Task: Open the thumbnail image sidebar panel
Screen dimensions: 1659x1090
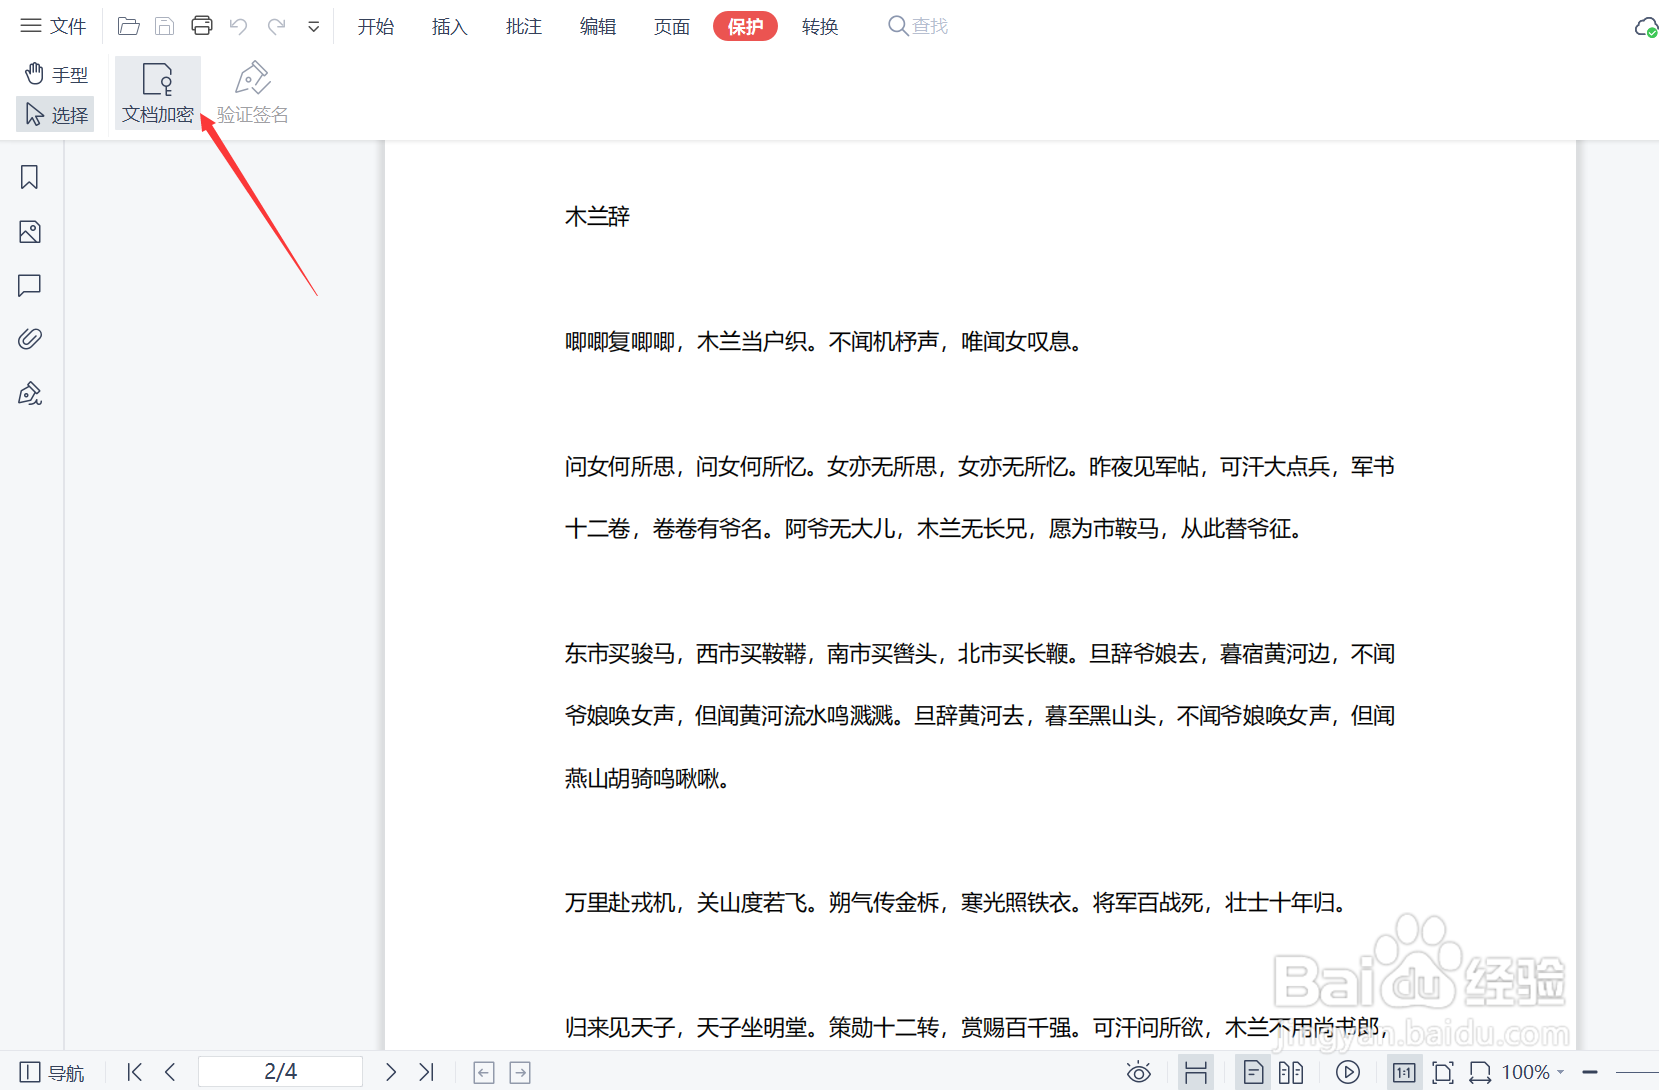Action: pyautogui.click(x=30, y=232)
